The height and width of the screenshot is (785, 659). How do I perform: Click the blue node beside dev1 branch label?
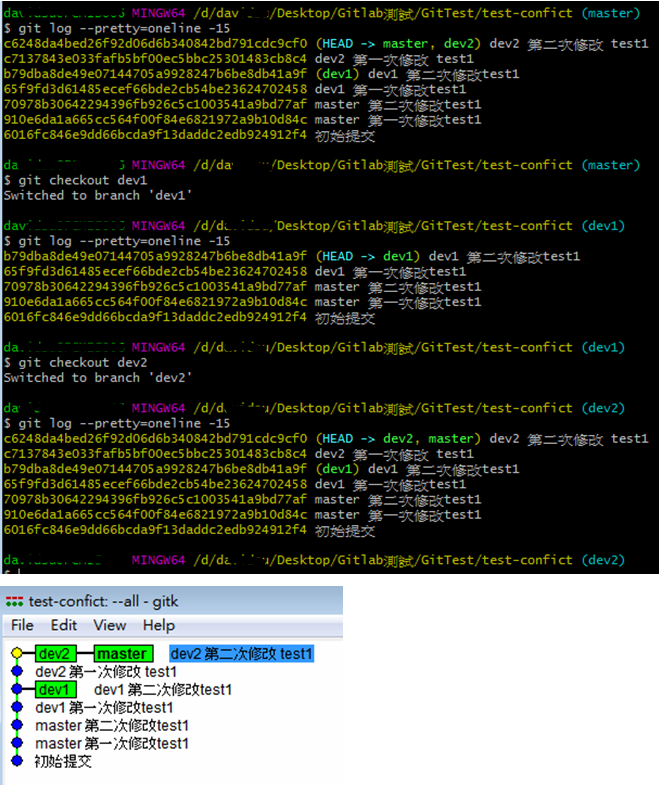(x=16, y=690)
